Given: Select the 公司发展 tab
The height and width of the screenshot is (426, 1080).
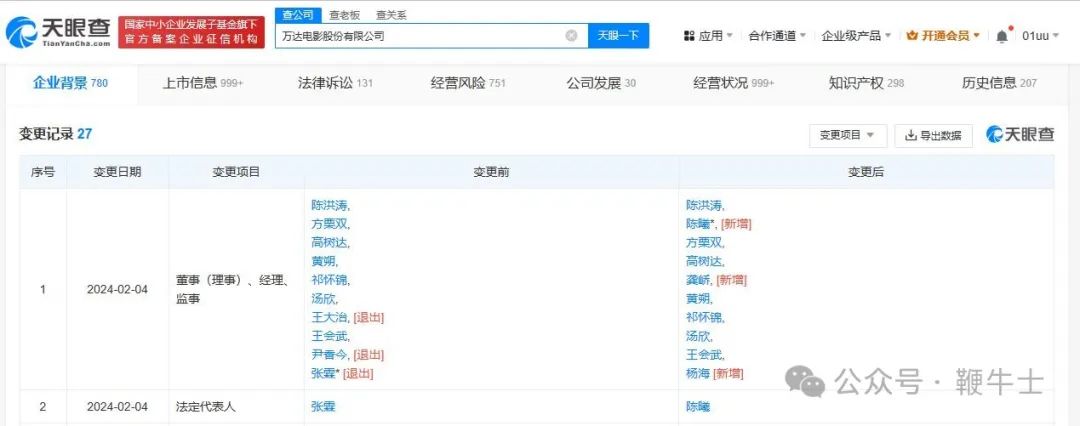Looking at the screenshot, I should (601, 83).
